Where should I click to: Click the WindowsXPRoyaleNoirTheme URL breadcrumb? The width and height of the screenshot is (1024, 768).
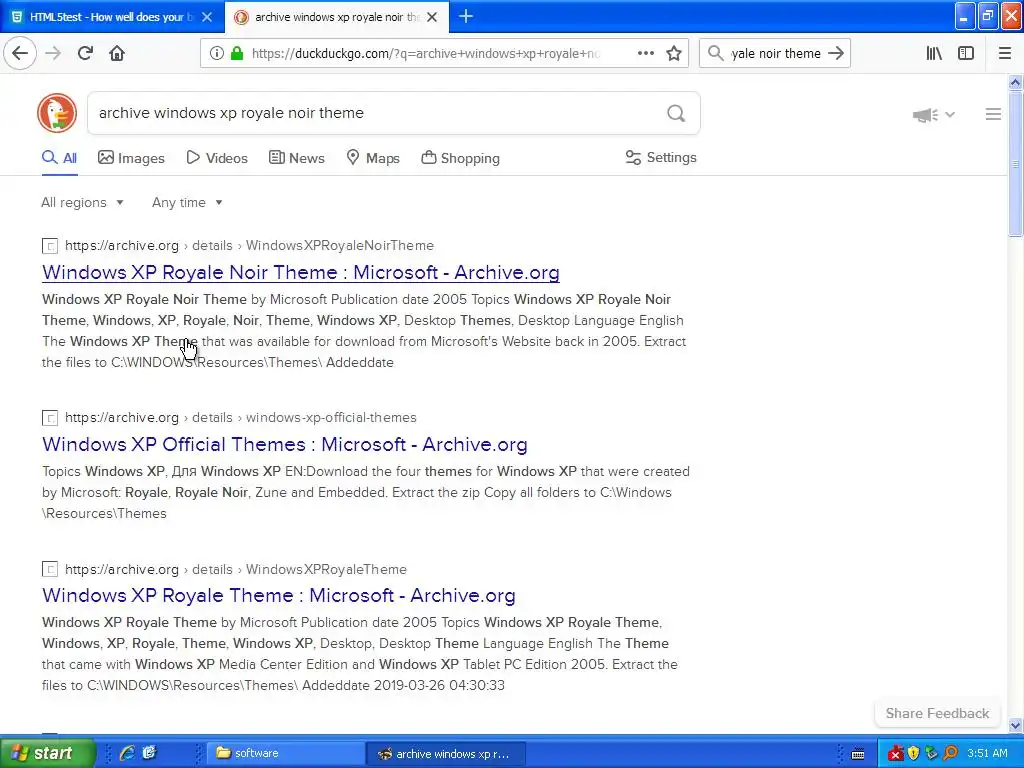point(340,246)
